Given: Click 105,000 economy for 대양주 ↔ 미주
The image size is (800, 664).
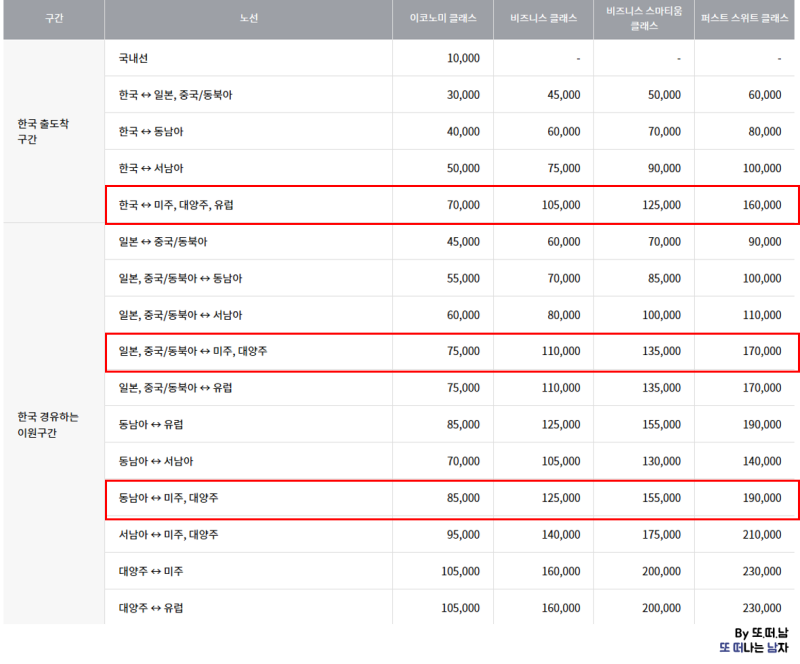Looking at the screenshot, I should pyautogui.click(x=460, y=572).
